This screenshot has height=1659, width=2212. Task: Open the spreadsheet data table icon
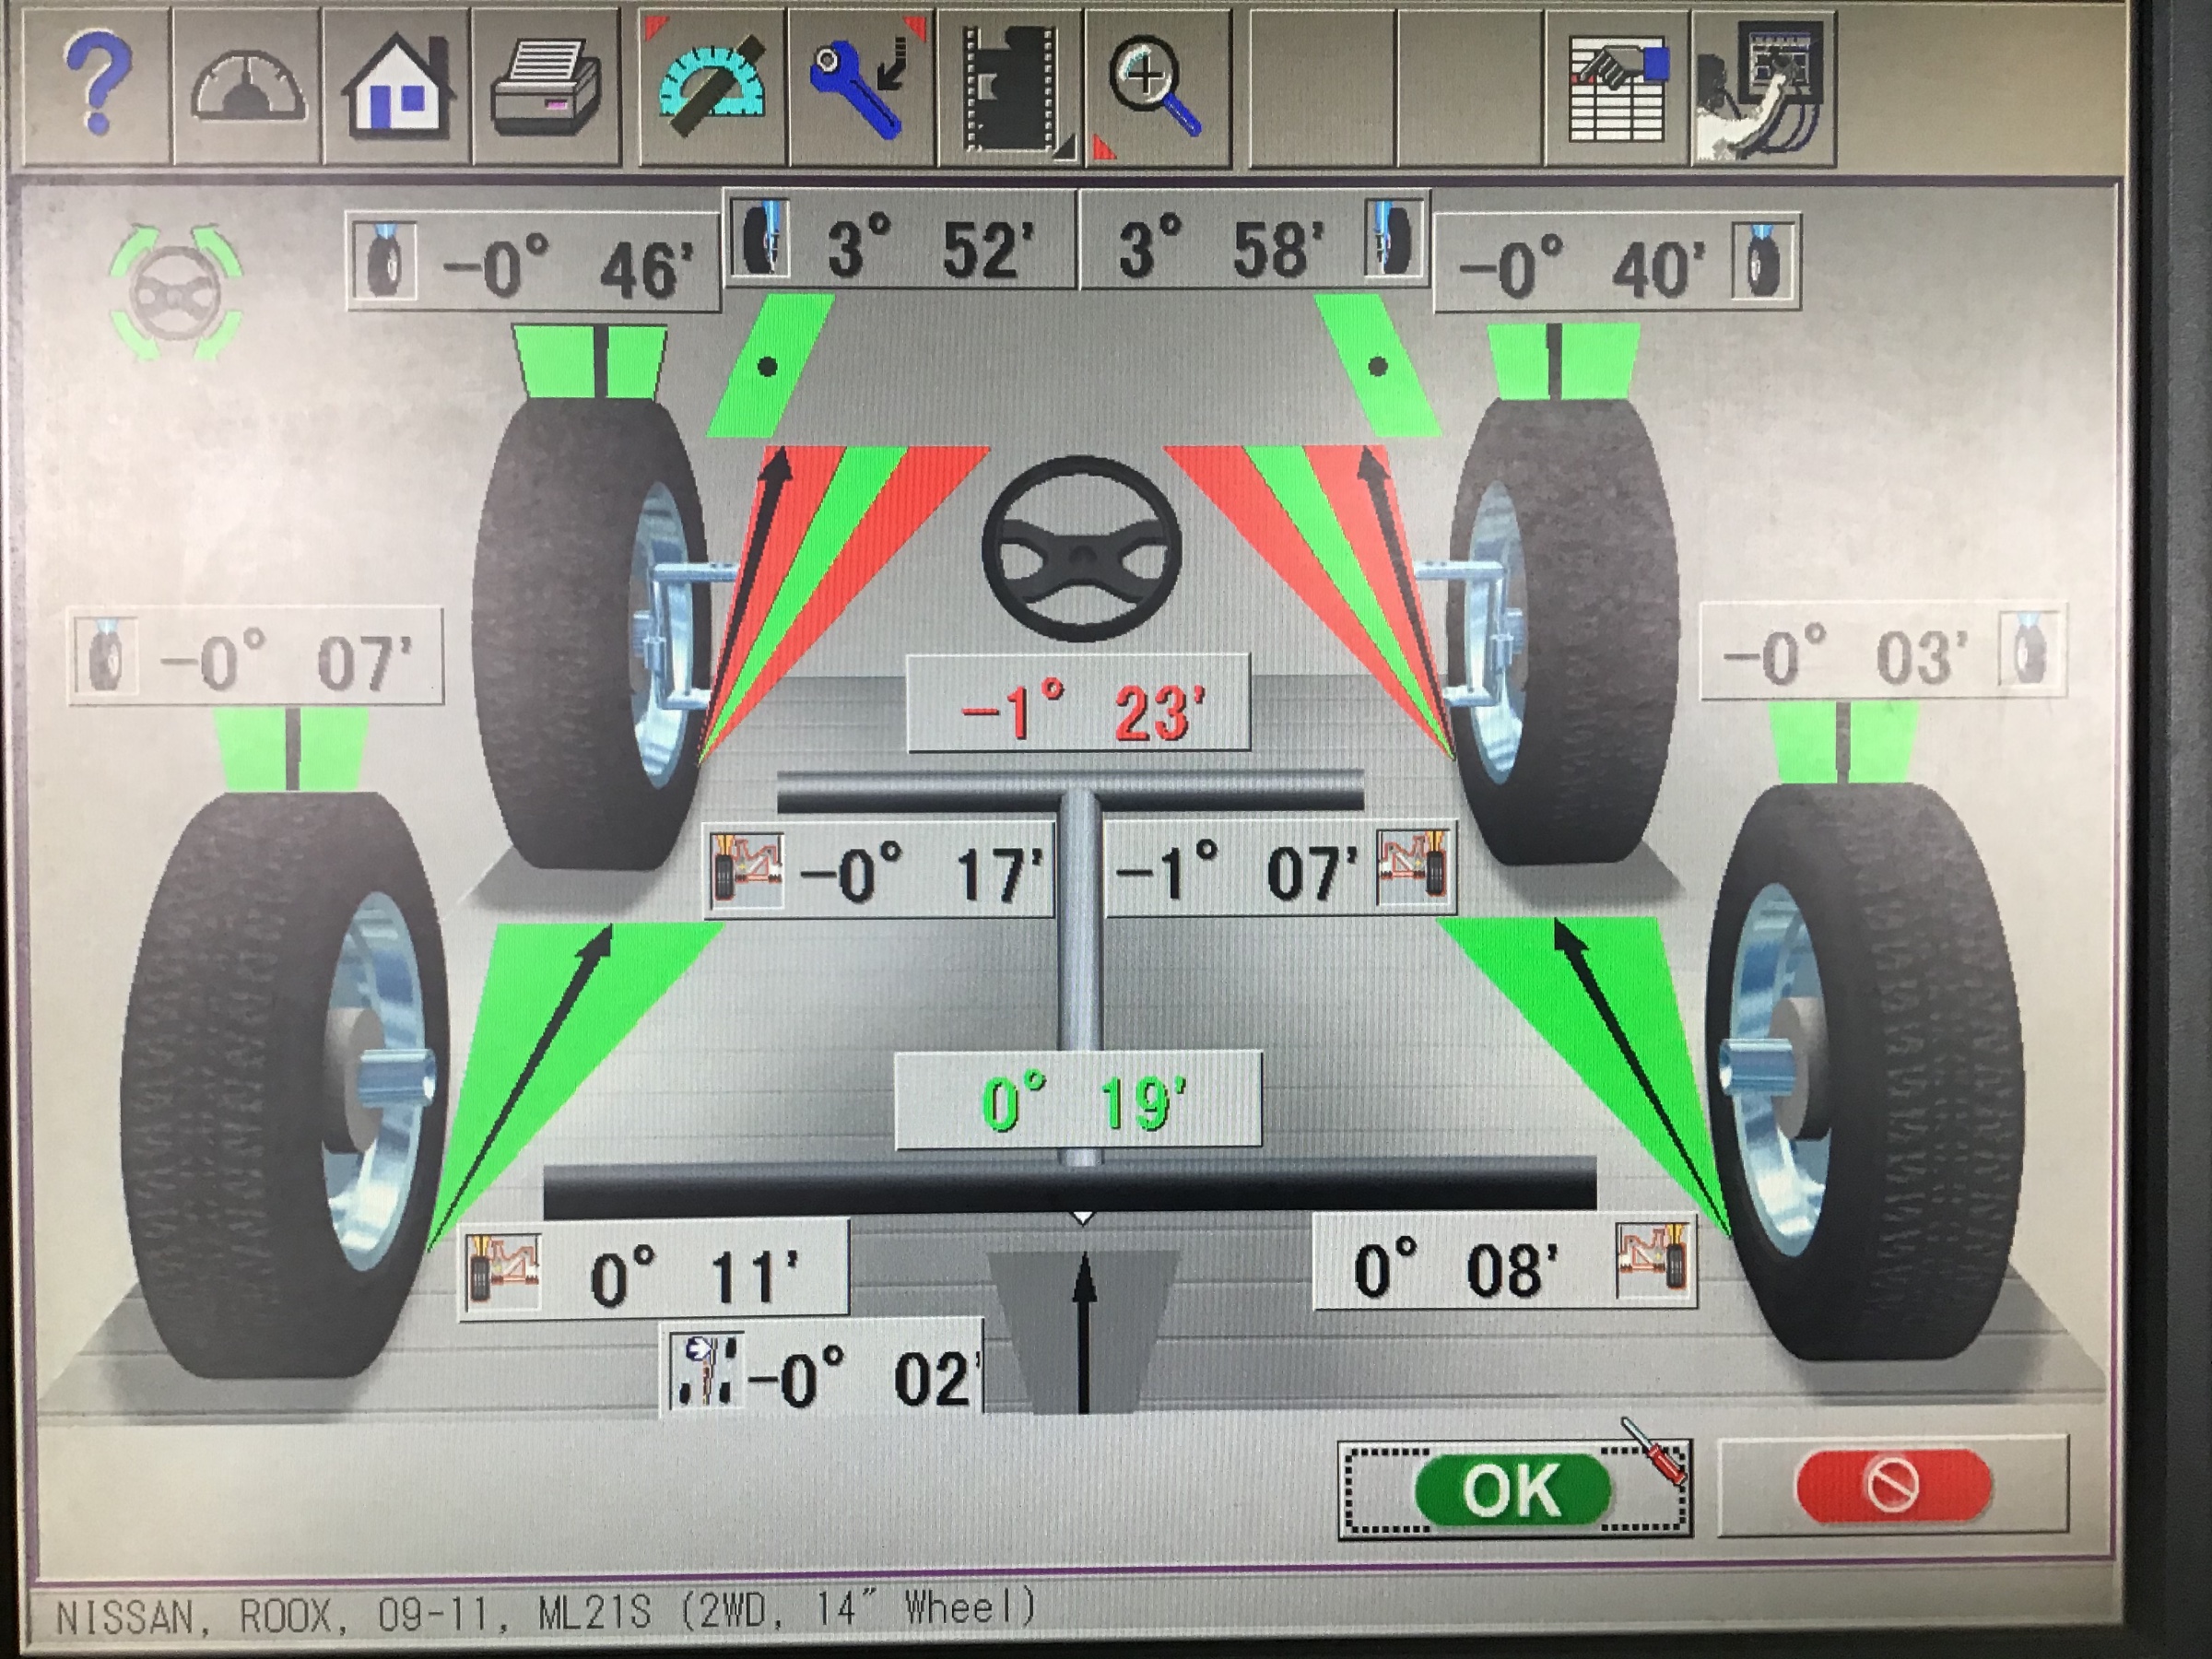point(1617,87)
